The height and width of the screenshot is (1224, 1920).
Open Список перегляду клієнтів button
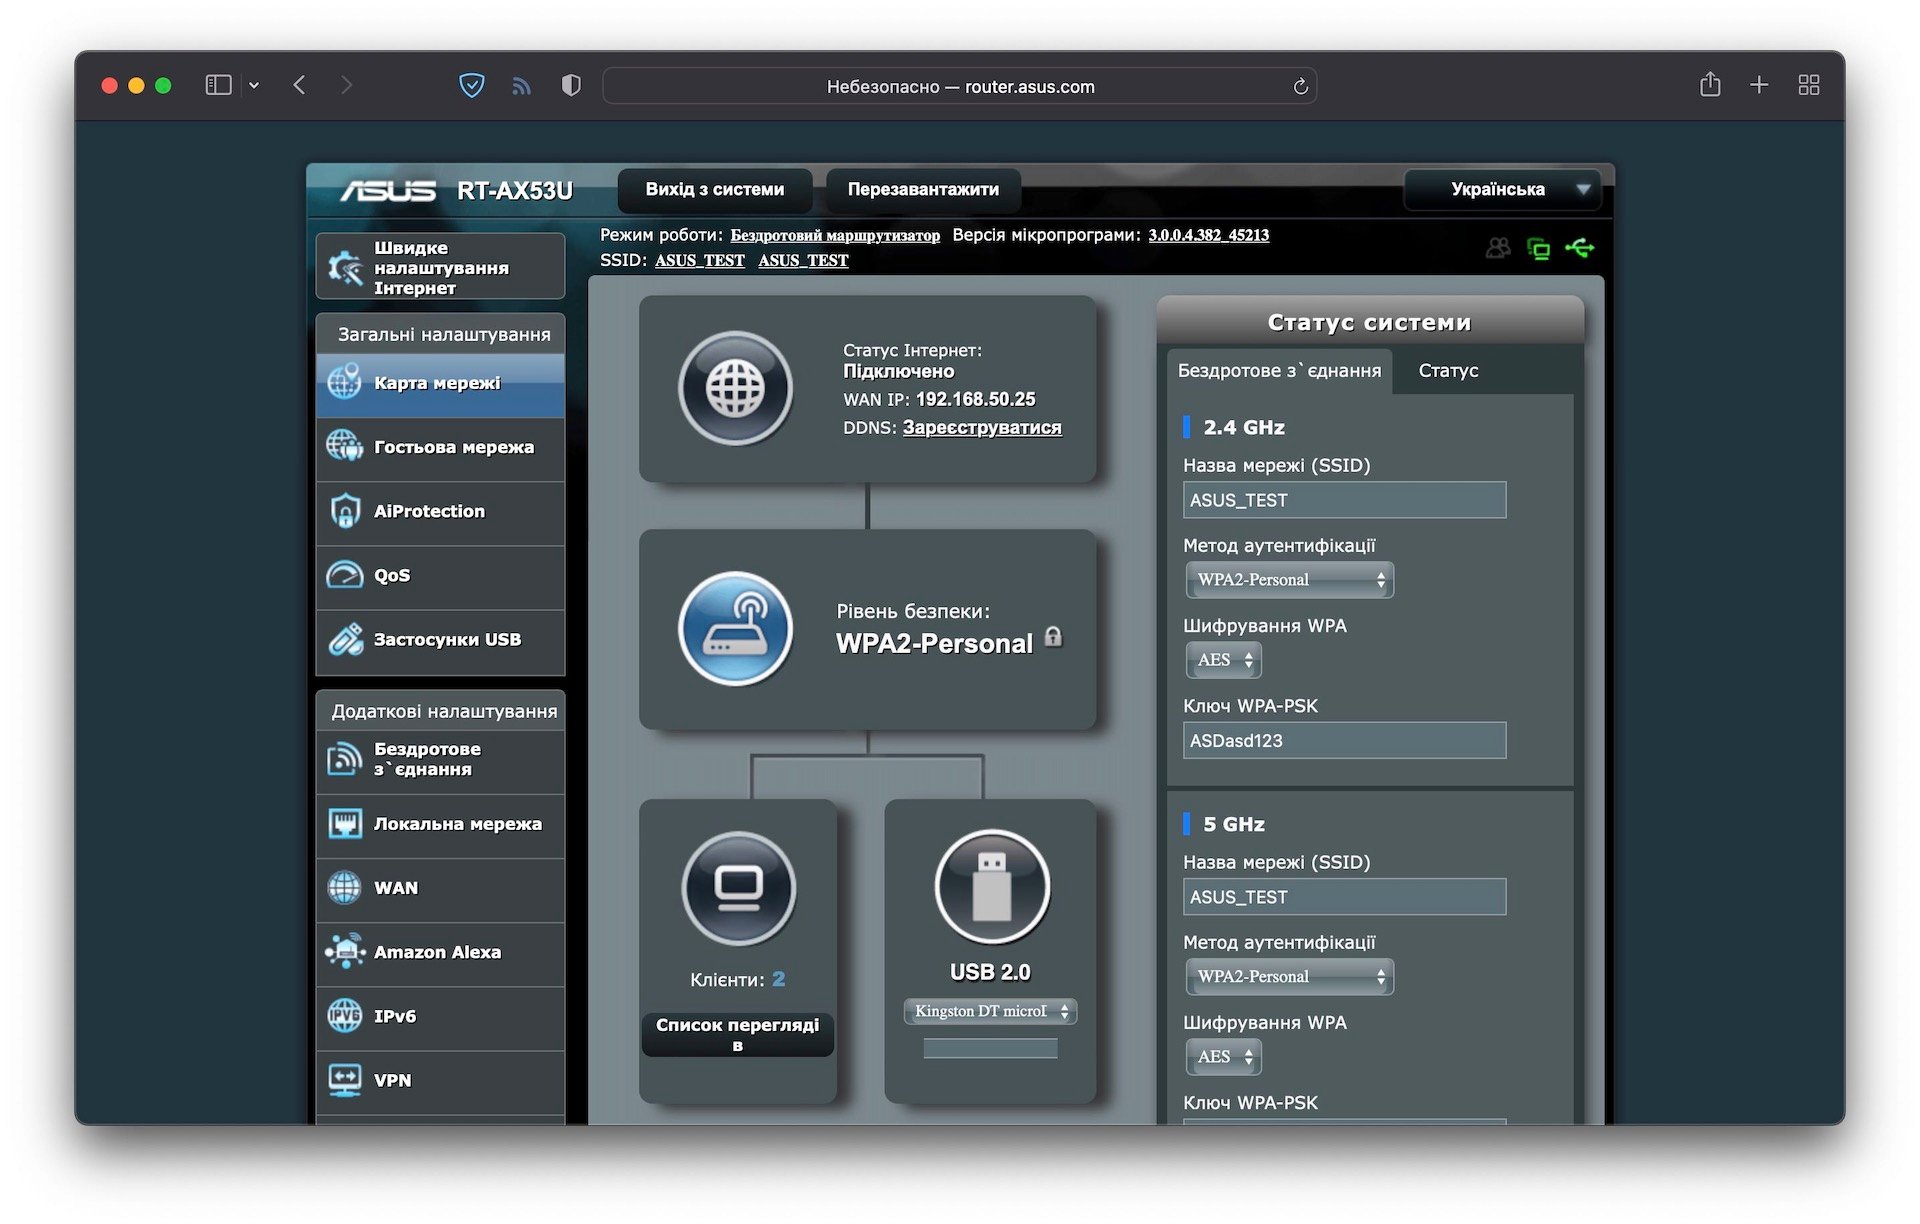click(738, 1034)
